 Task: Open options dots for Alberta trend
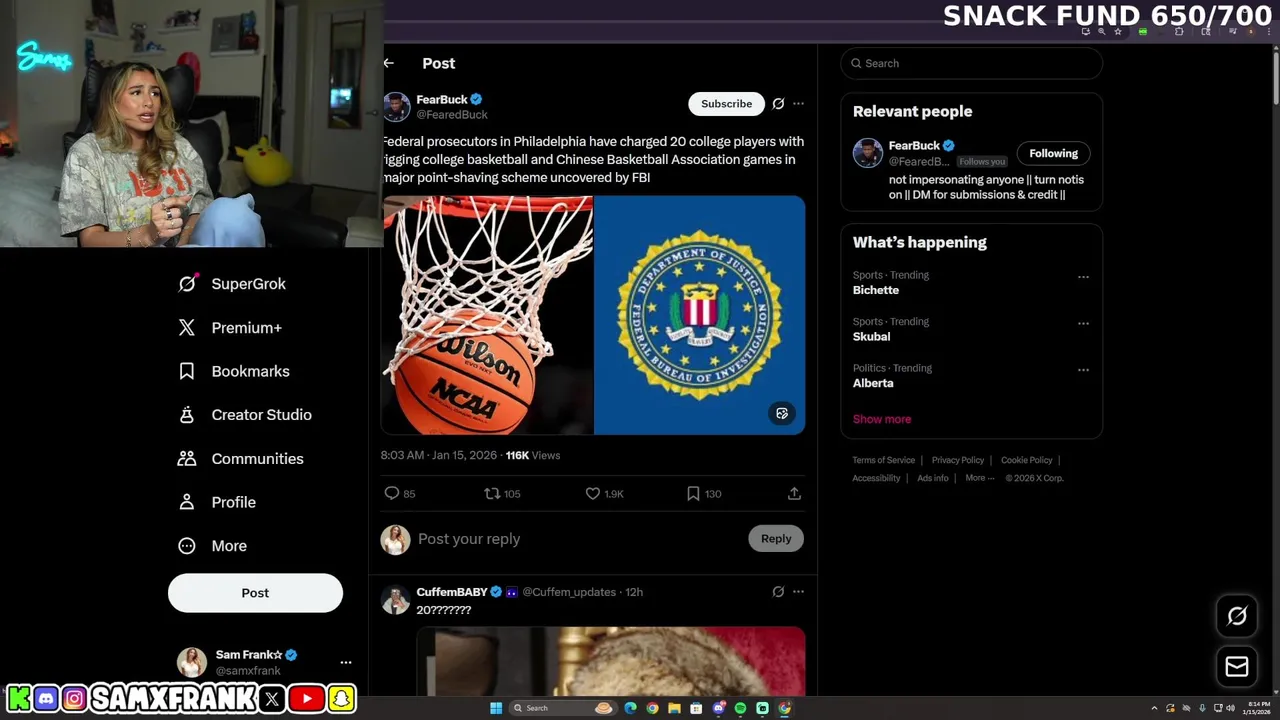[1083, 370]
